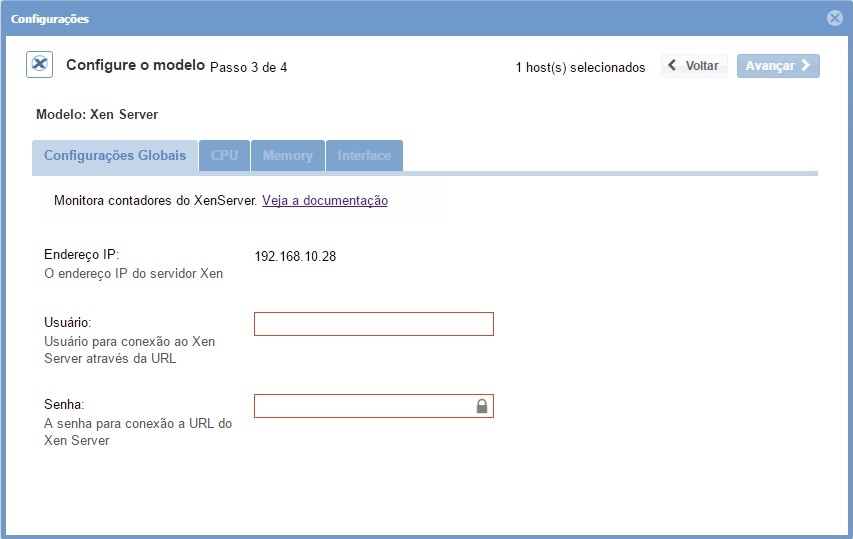
Task: Select the Configurações Globais tab
Action: click(x=115, y=156)
